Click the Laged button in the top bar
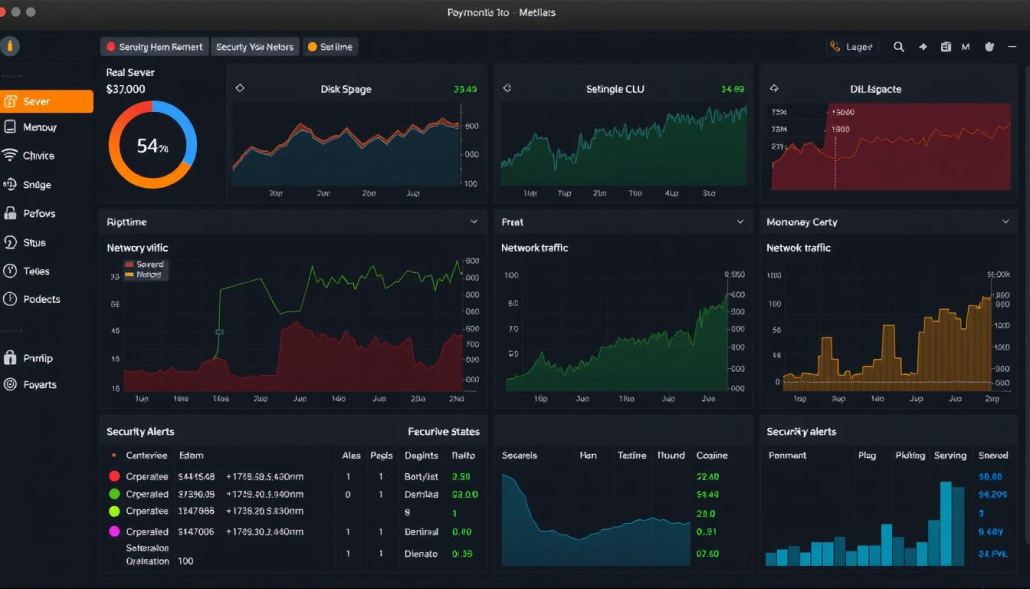The image size is (1030, 589). click(852, 46)
